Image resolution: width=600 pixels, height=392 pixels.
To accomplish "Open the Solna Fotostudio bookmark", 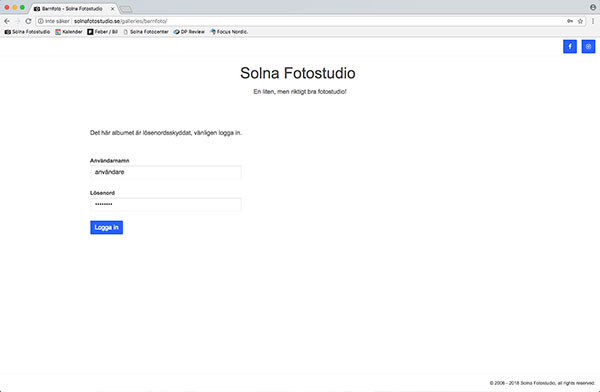I will [x=27, y=32].
